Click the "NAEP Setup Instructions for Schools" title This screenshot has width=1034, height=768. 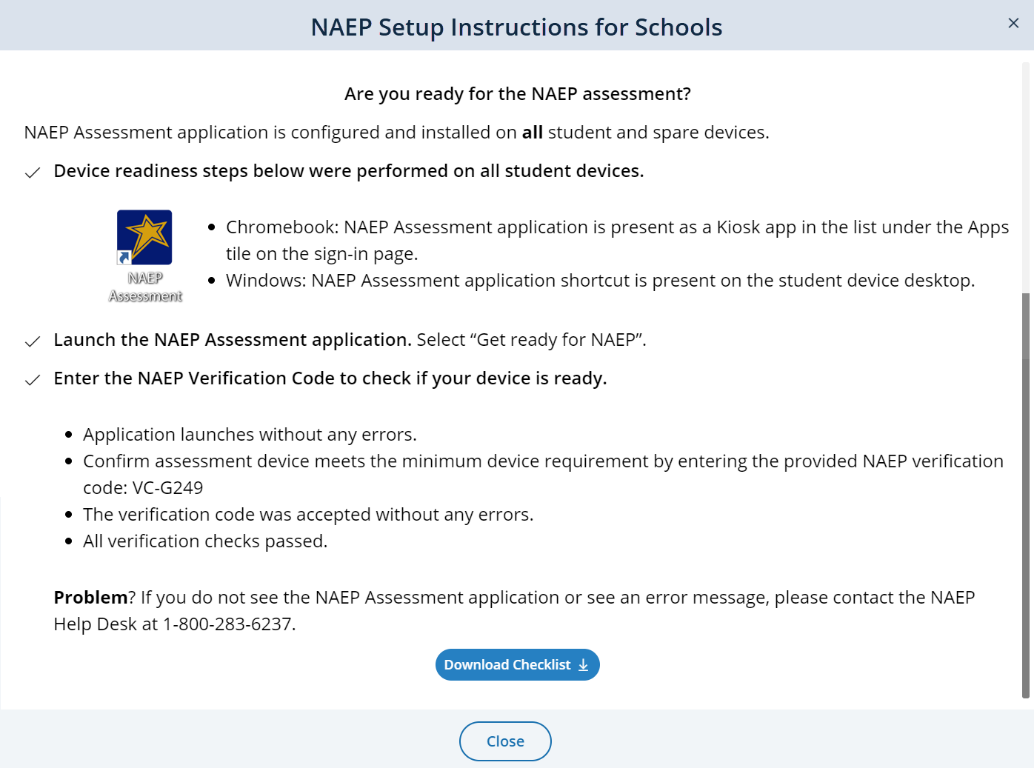(516, 27)
